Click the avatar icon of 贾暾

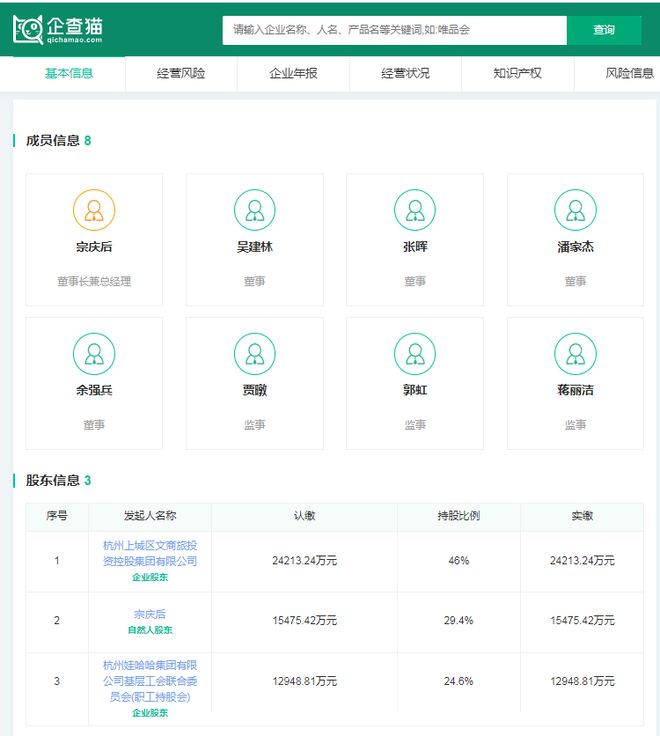pos(254,353)
